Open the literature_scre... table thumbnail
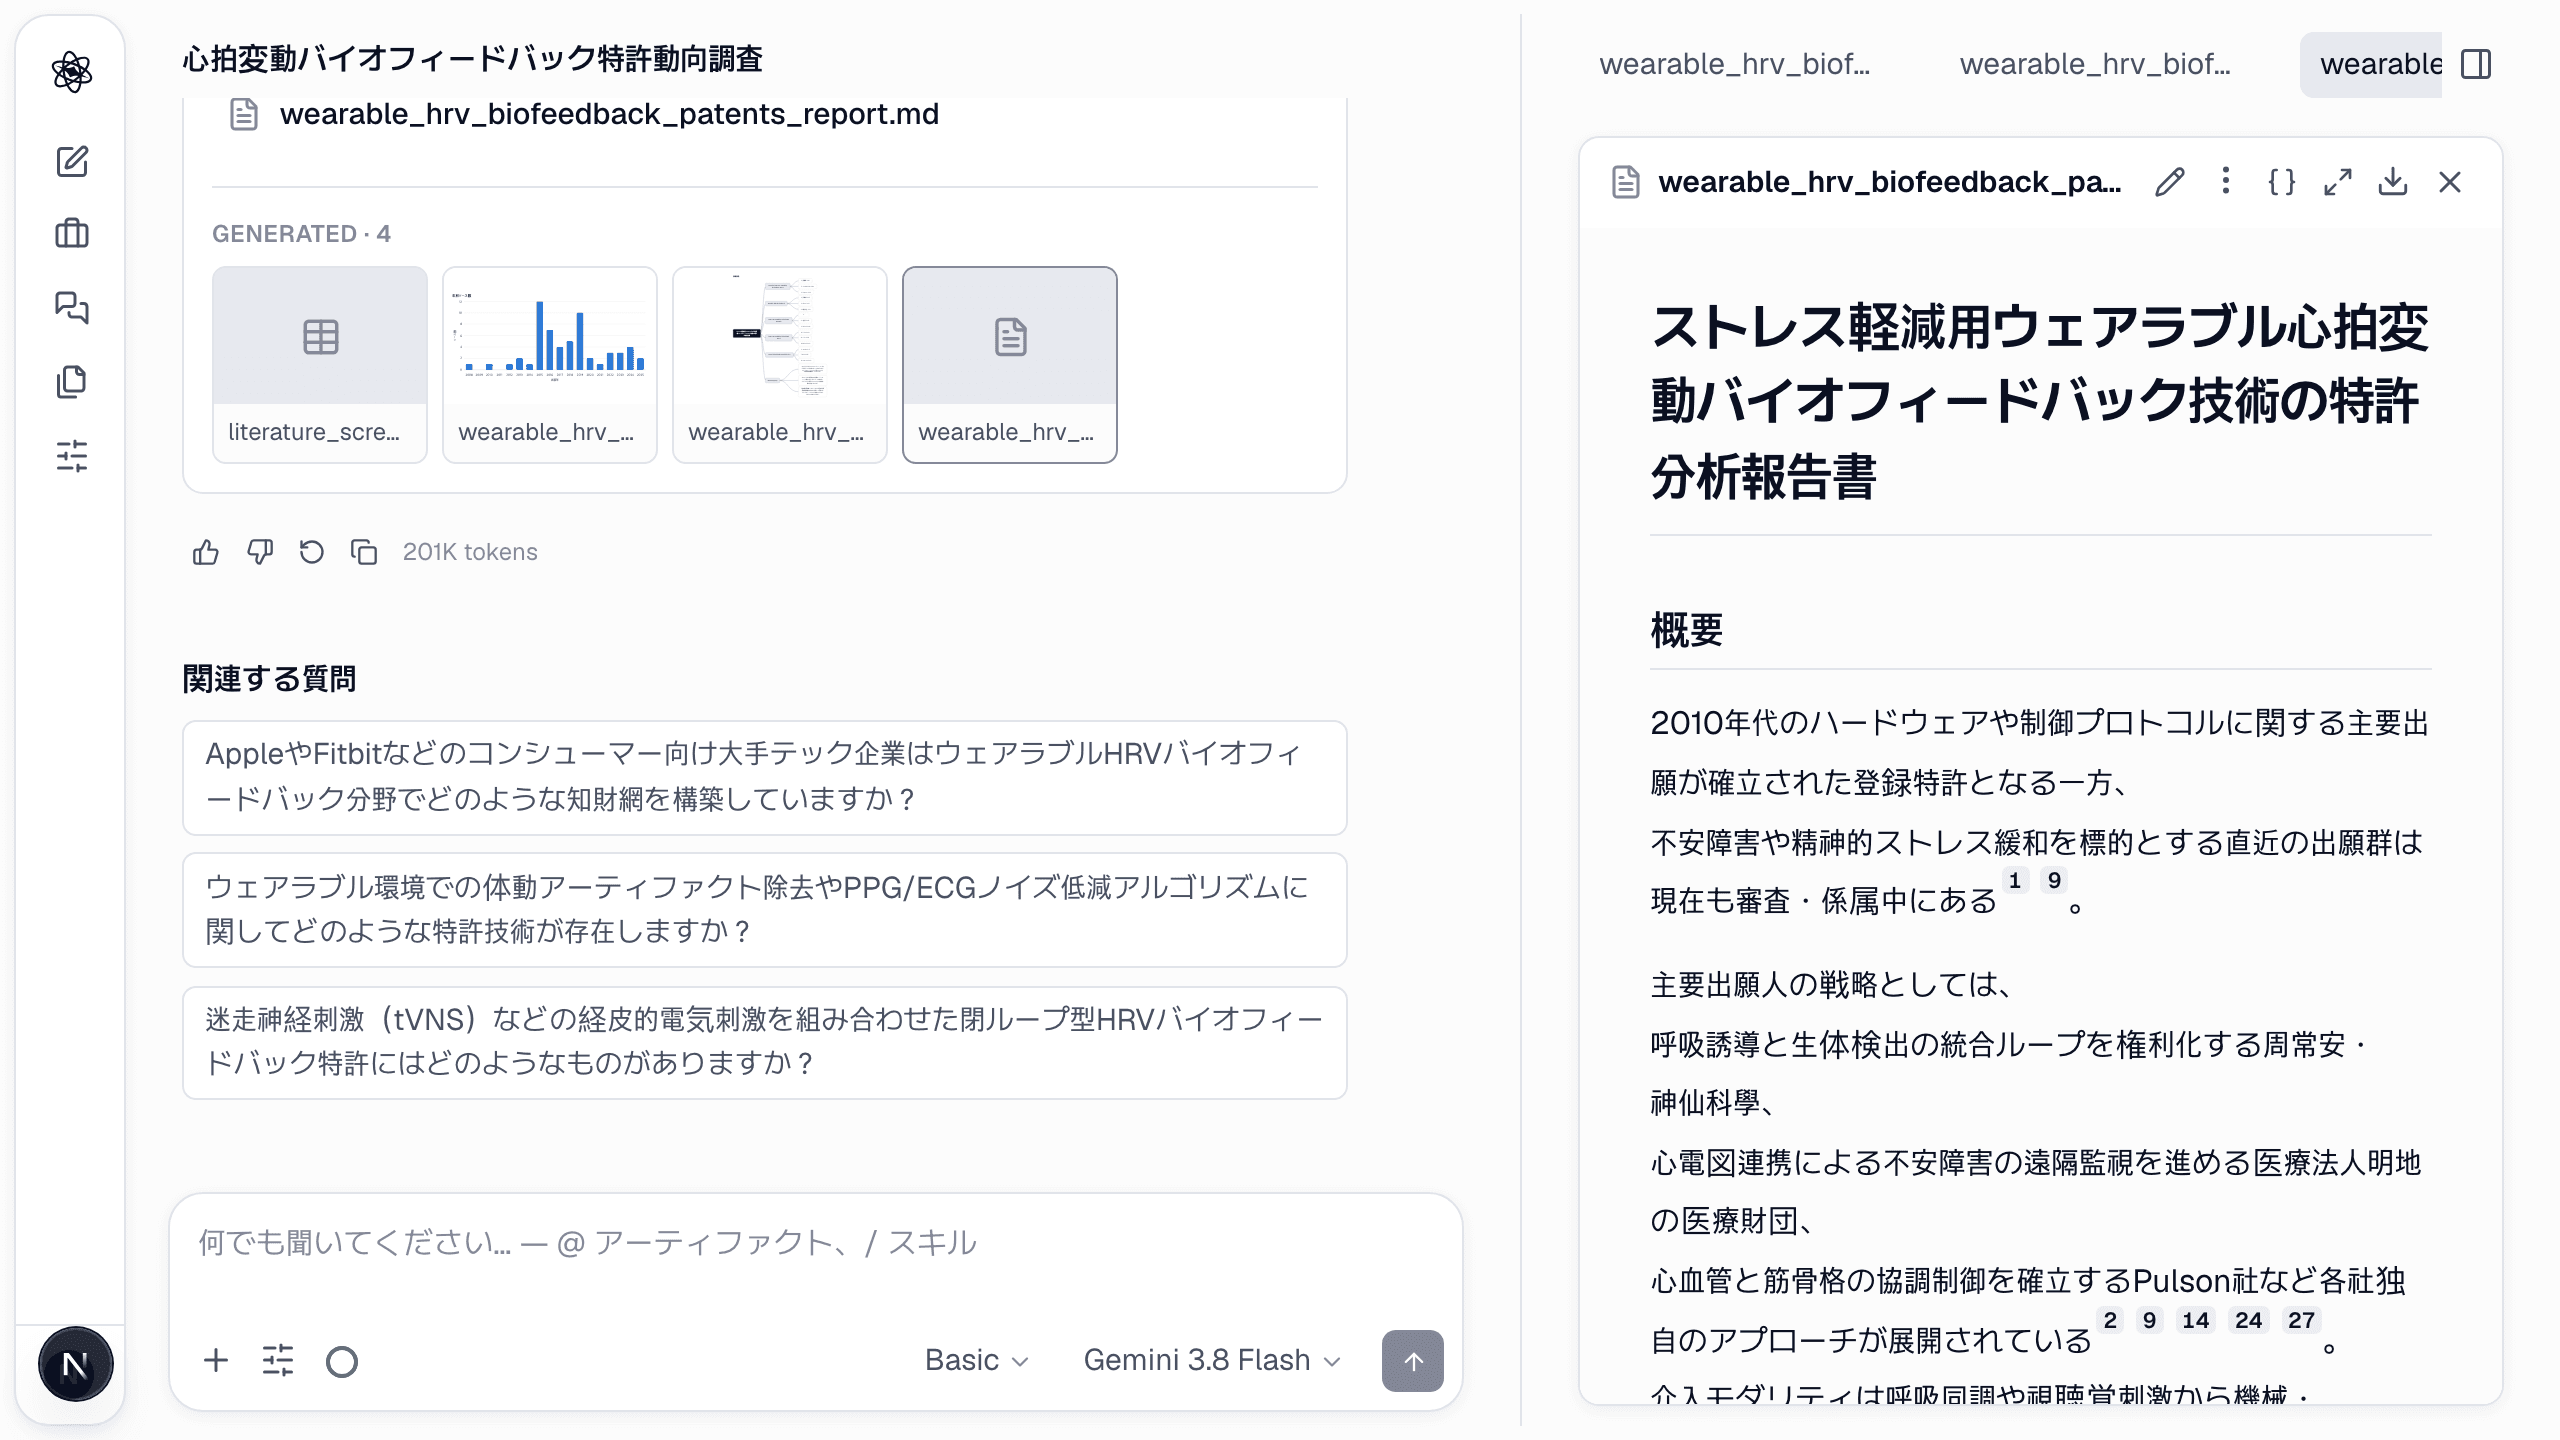The width and height of the screenshot is (2560, 1440). coord(320,364)
